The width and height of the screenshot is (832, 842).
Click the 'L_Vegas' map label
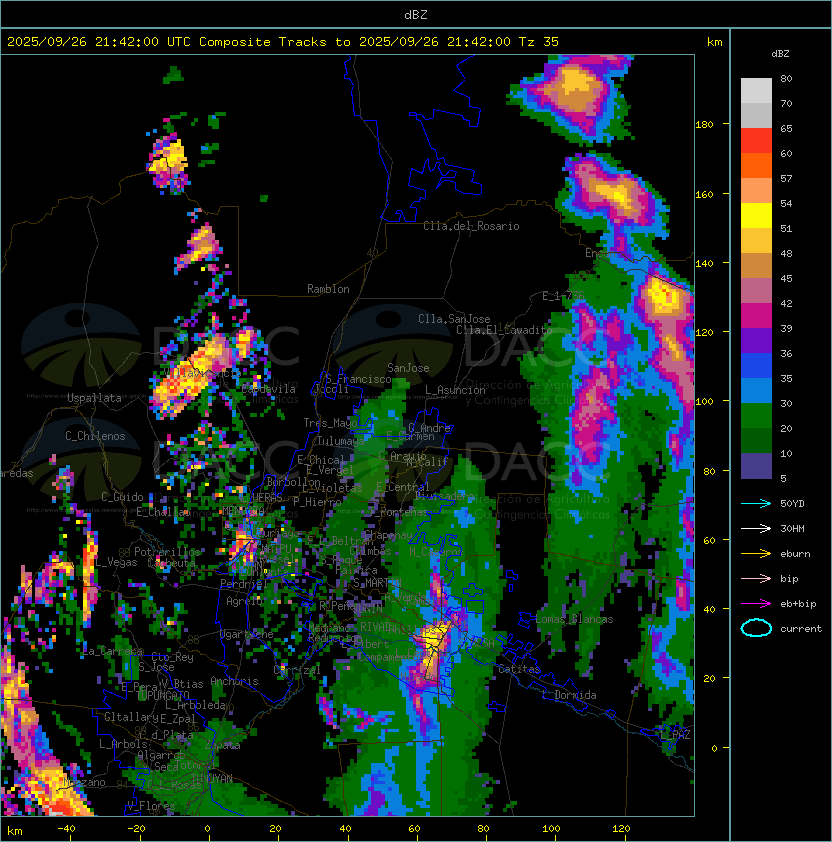pyautogui.click(x=116, y=562)
